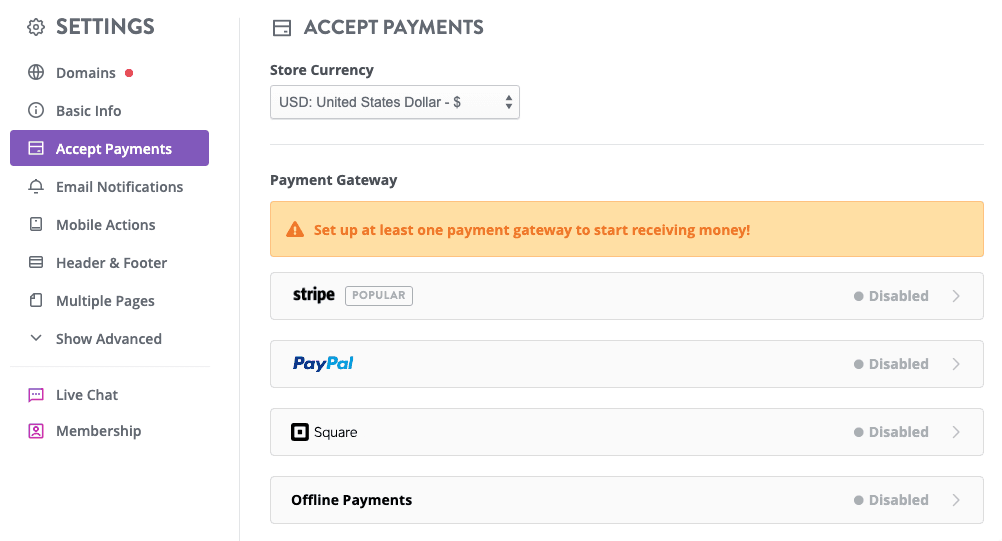Click the Domains globe icon
The height and width of the screenshot is (541, 1002).
point(36,73)
